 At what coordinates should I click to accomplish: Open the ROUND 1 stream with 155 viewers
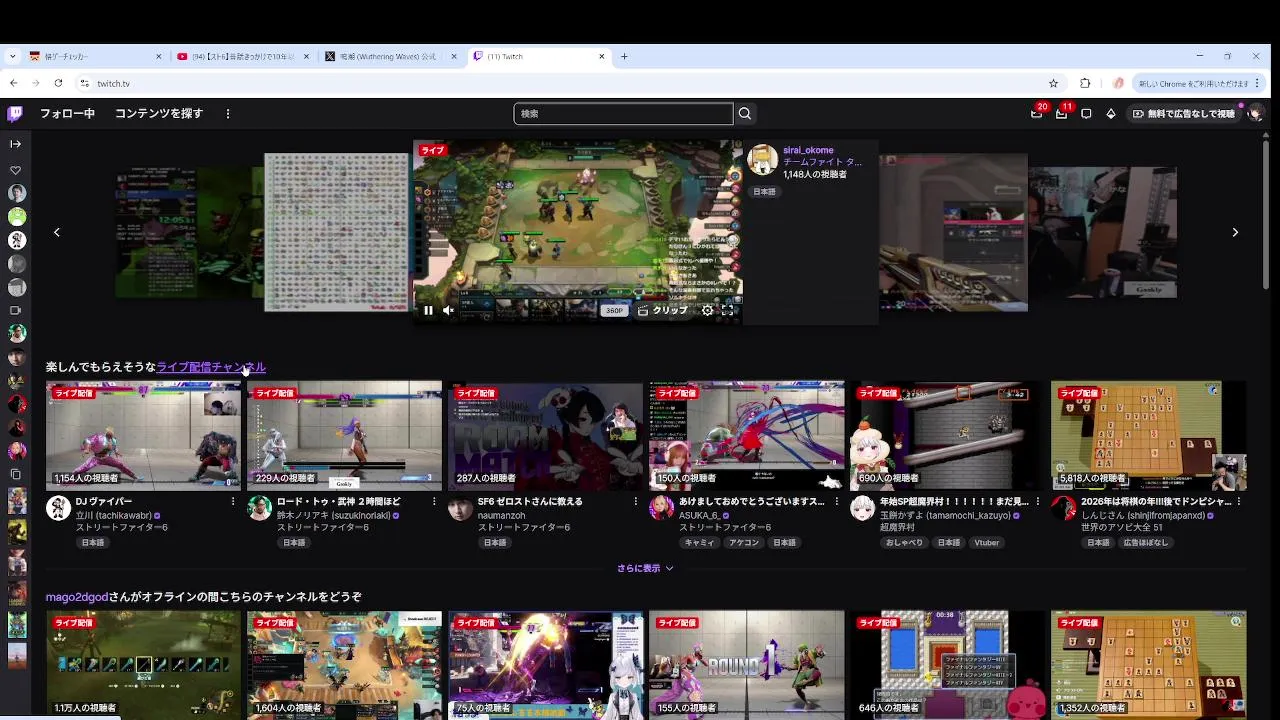746,665
